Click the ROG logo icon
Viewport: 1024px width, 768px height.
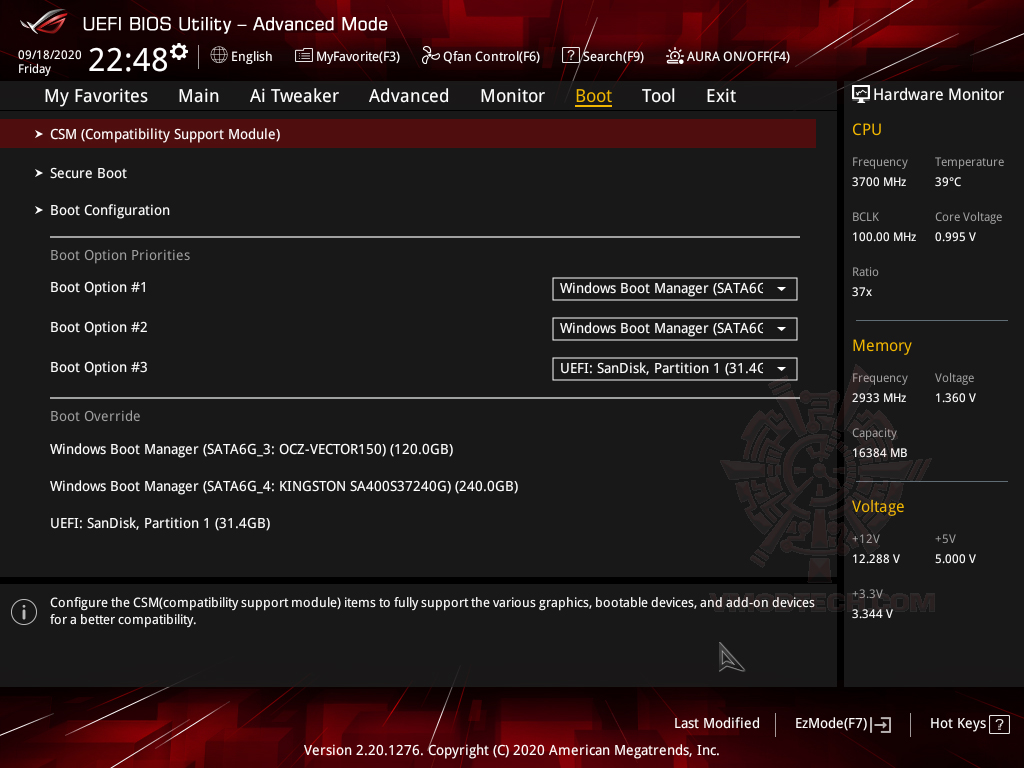(42, 22)
